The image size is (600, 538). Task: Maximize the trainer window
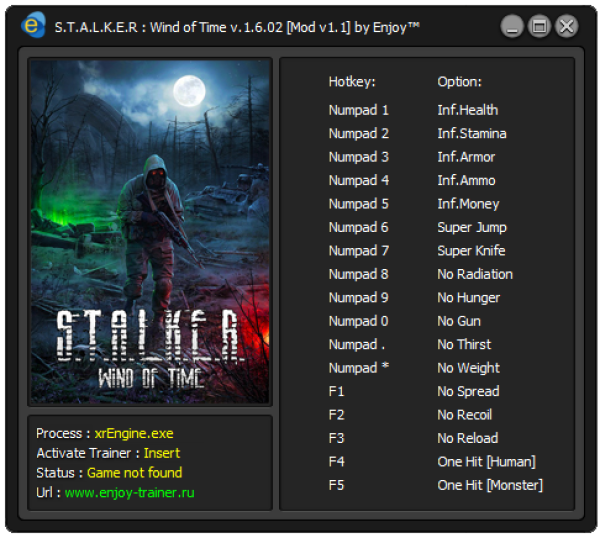(539, 26)
